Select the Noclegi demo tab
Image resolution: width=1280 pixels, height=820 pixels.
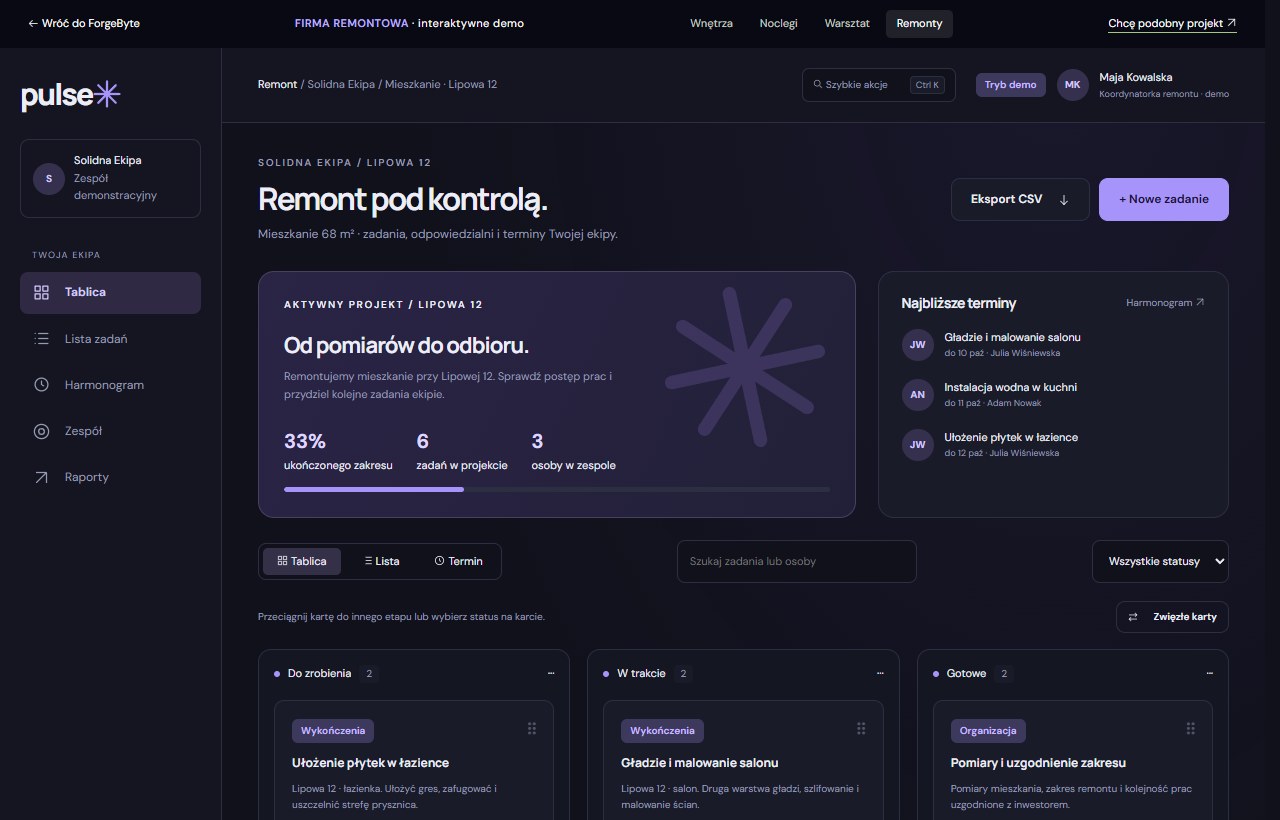[x=778, y=23]
